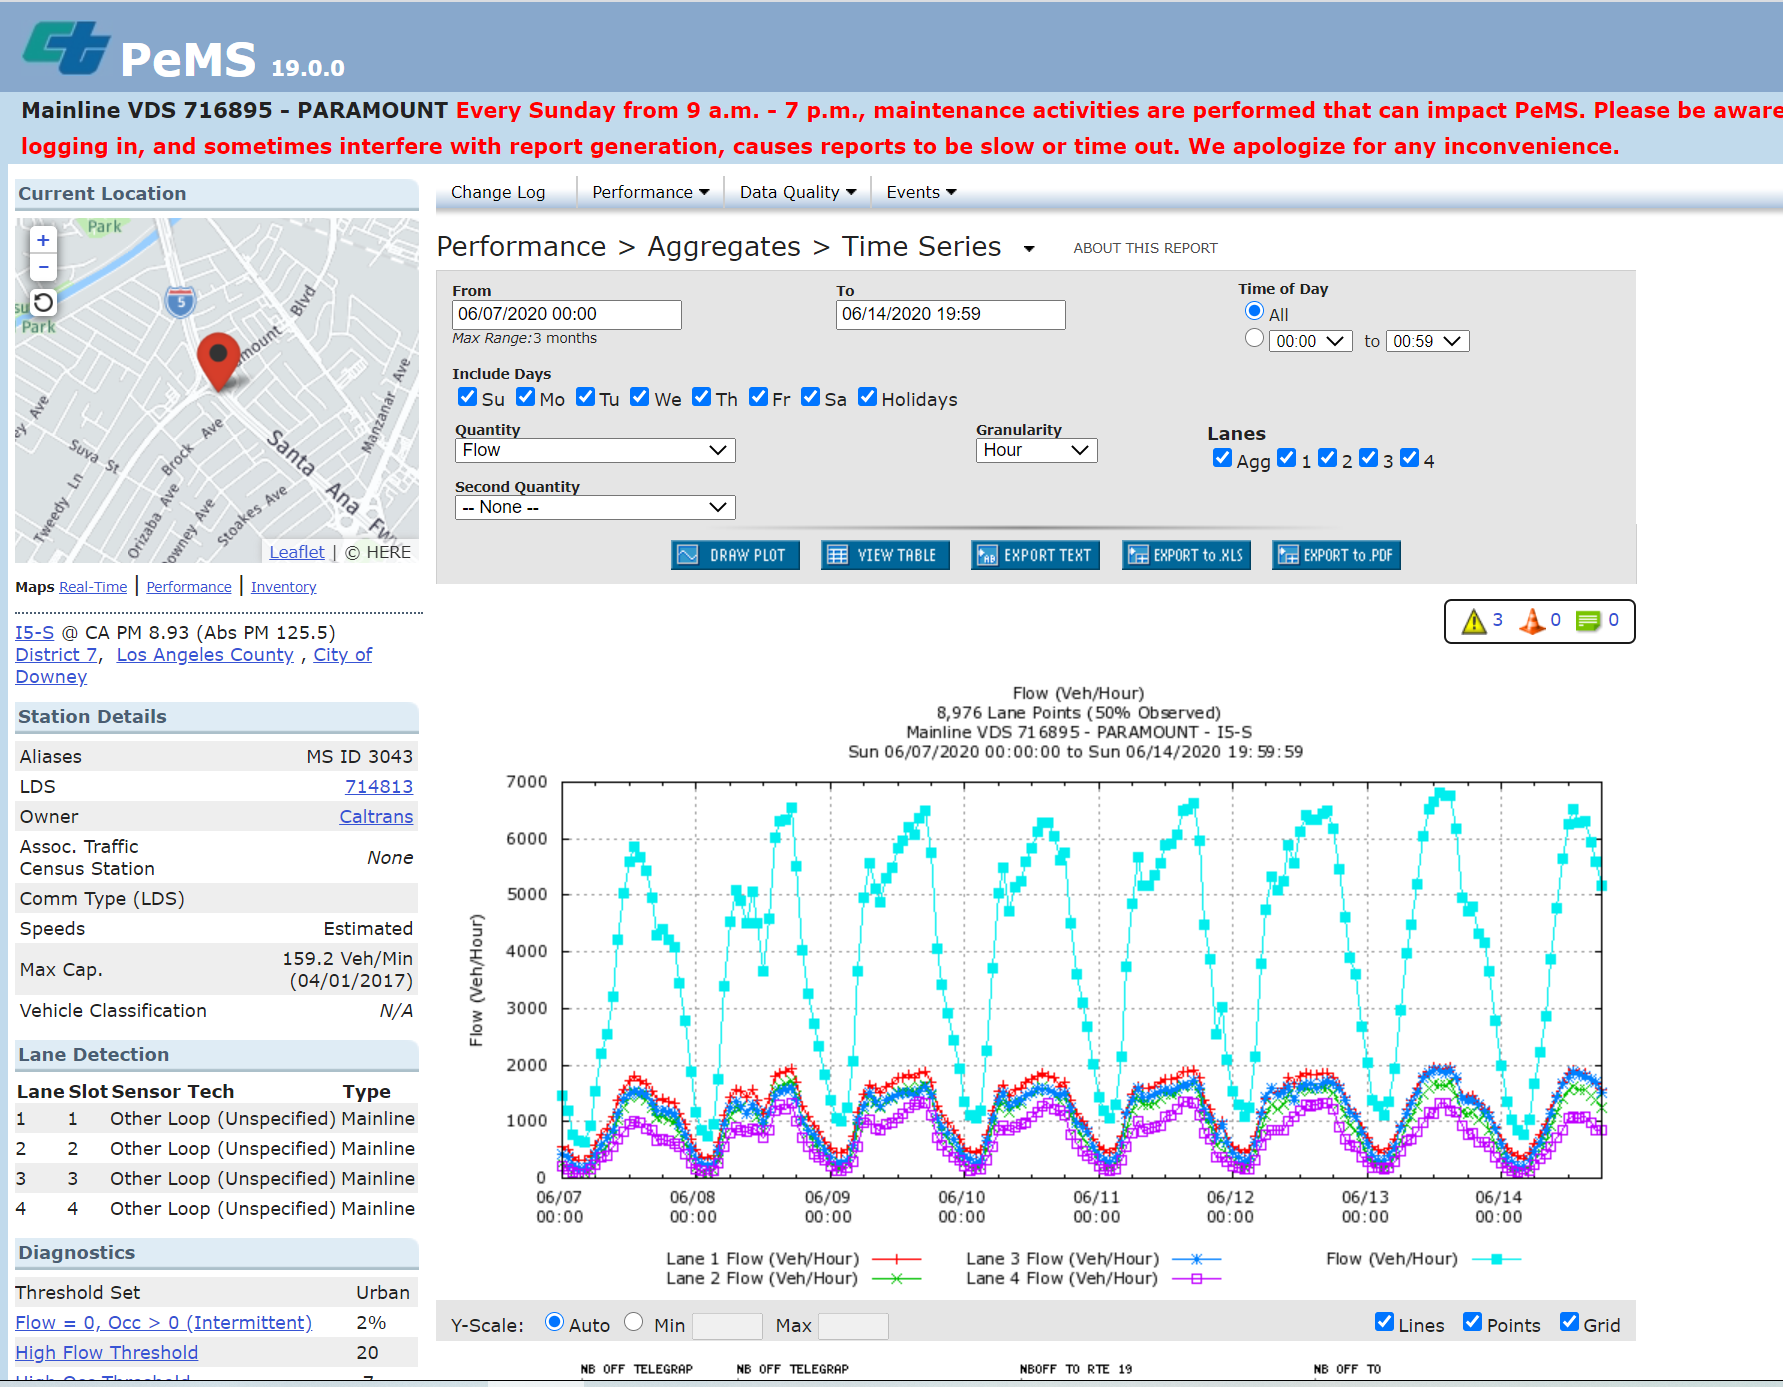Open the Second Quantity dropdown

click(595, 508)
